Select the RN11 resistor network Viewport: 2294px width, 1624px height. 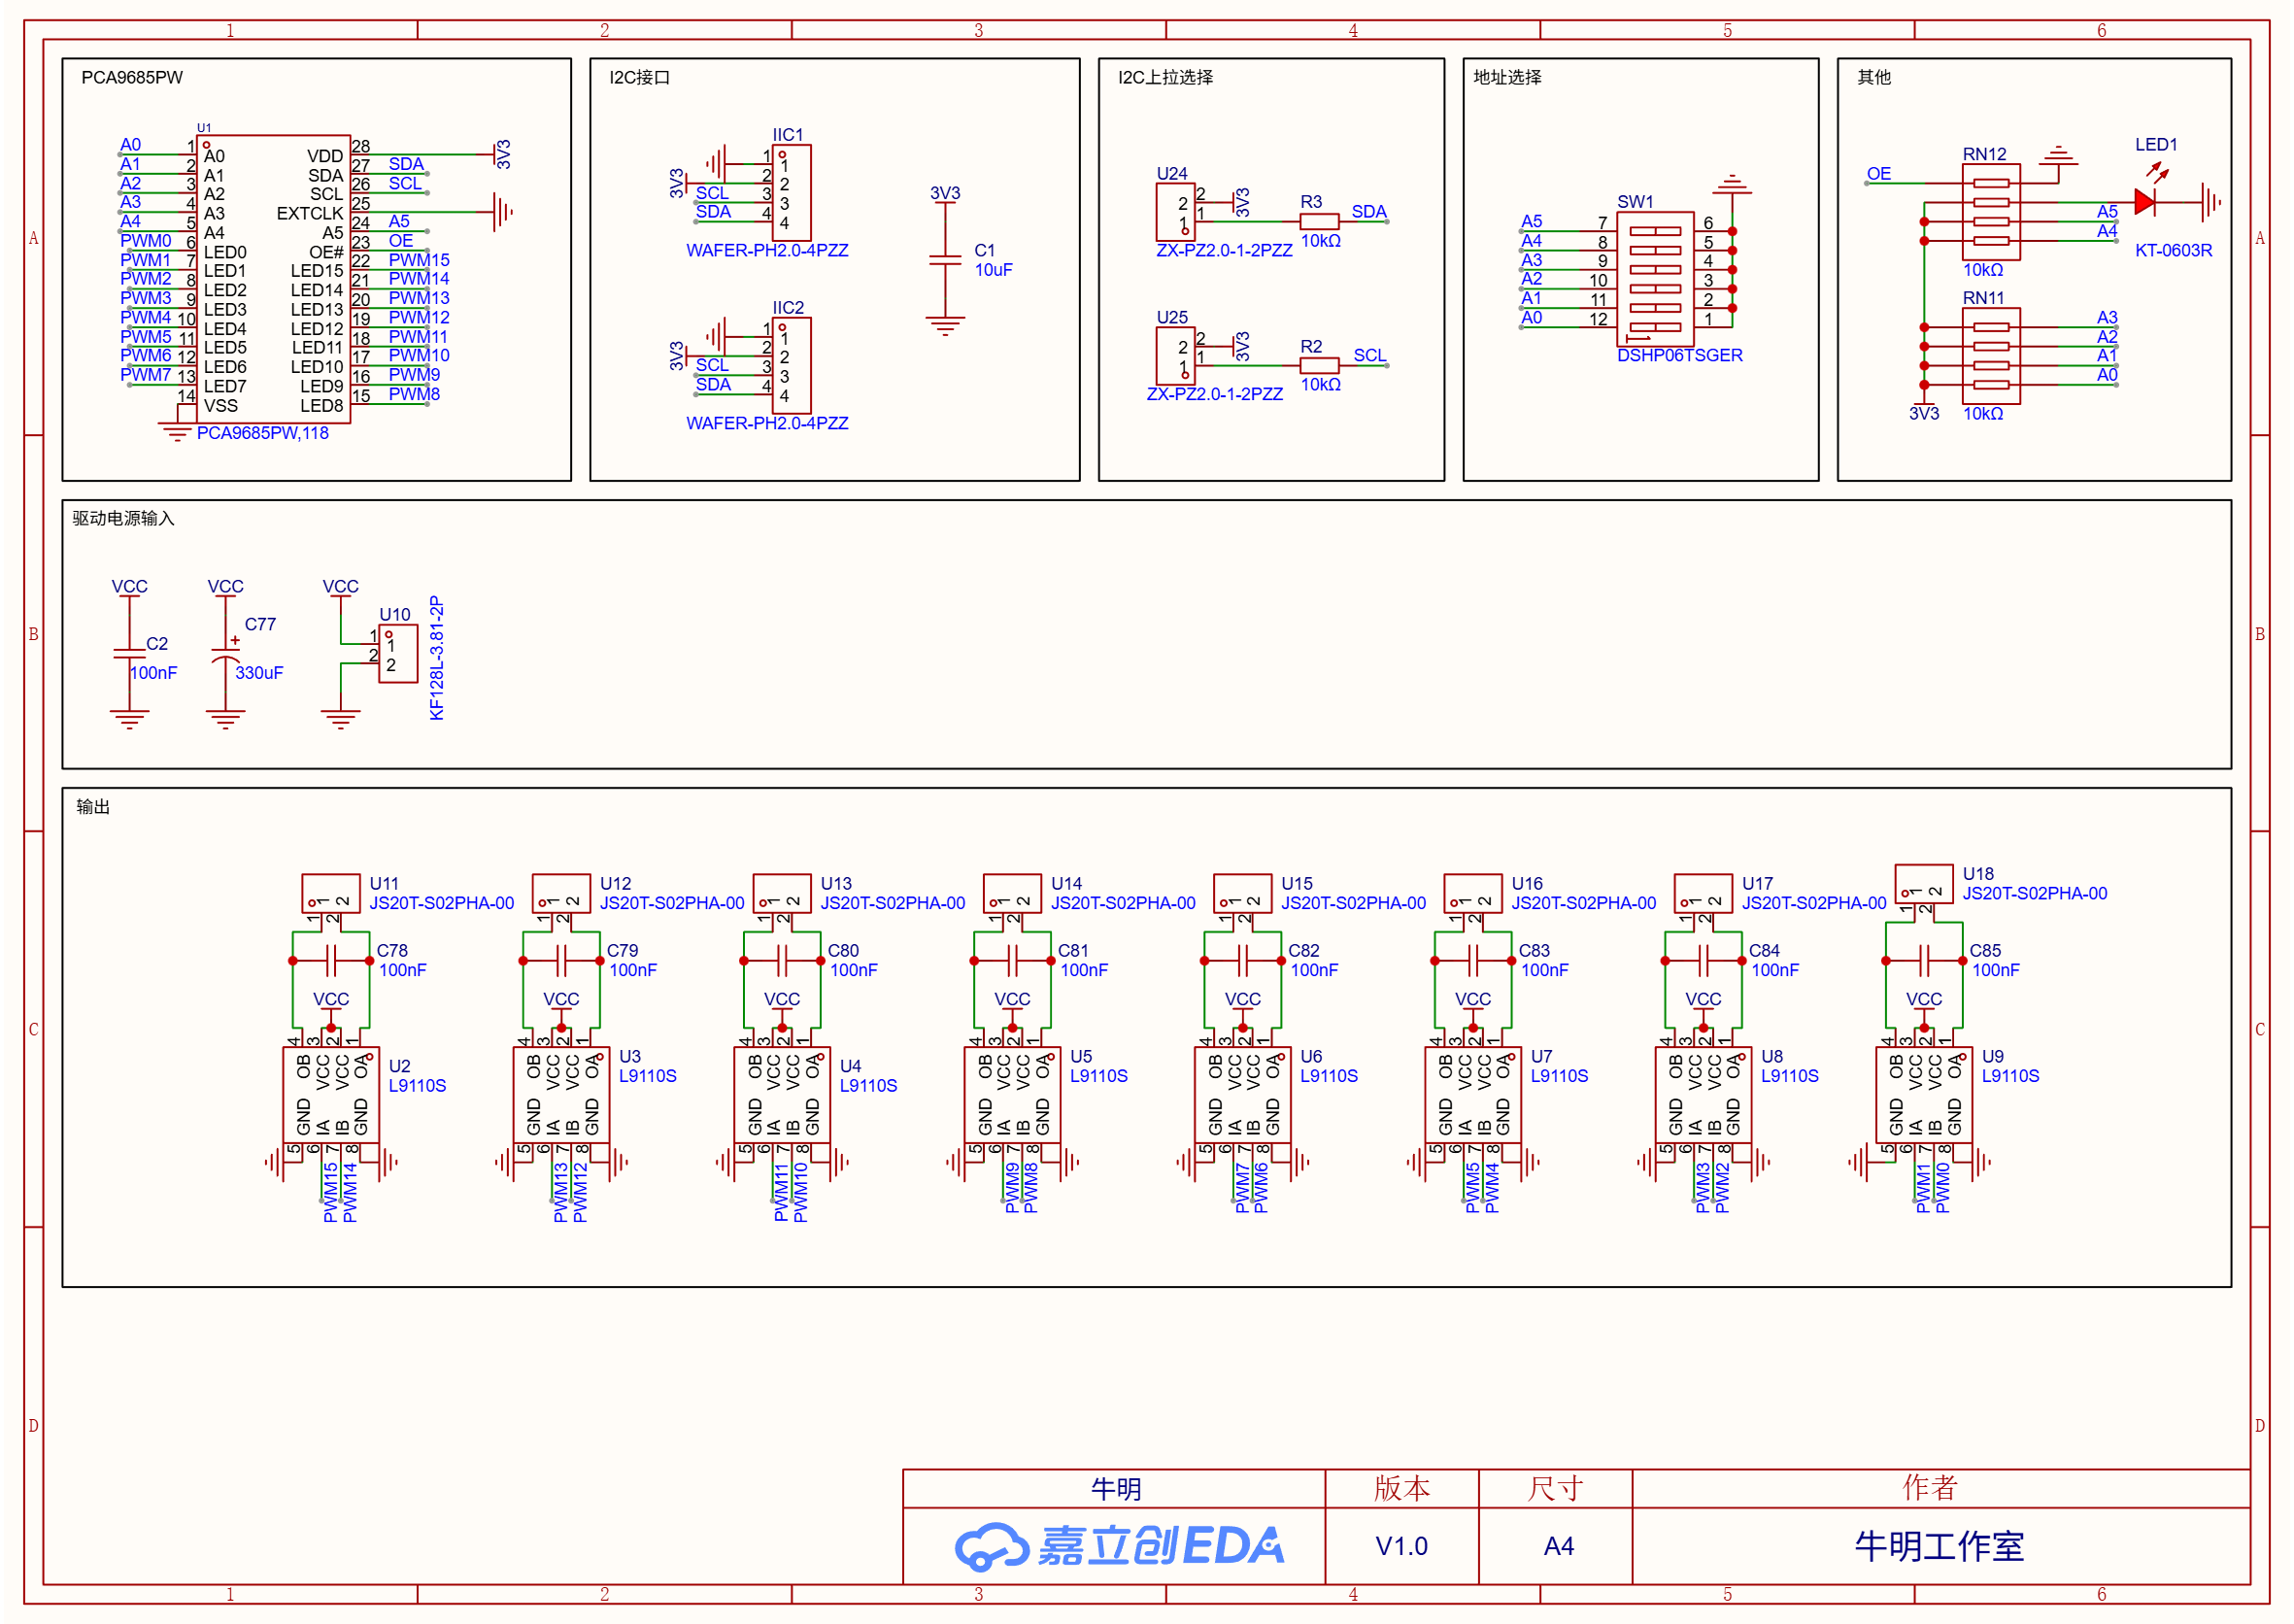pos(1991,356)
